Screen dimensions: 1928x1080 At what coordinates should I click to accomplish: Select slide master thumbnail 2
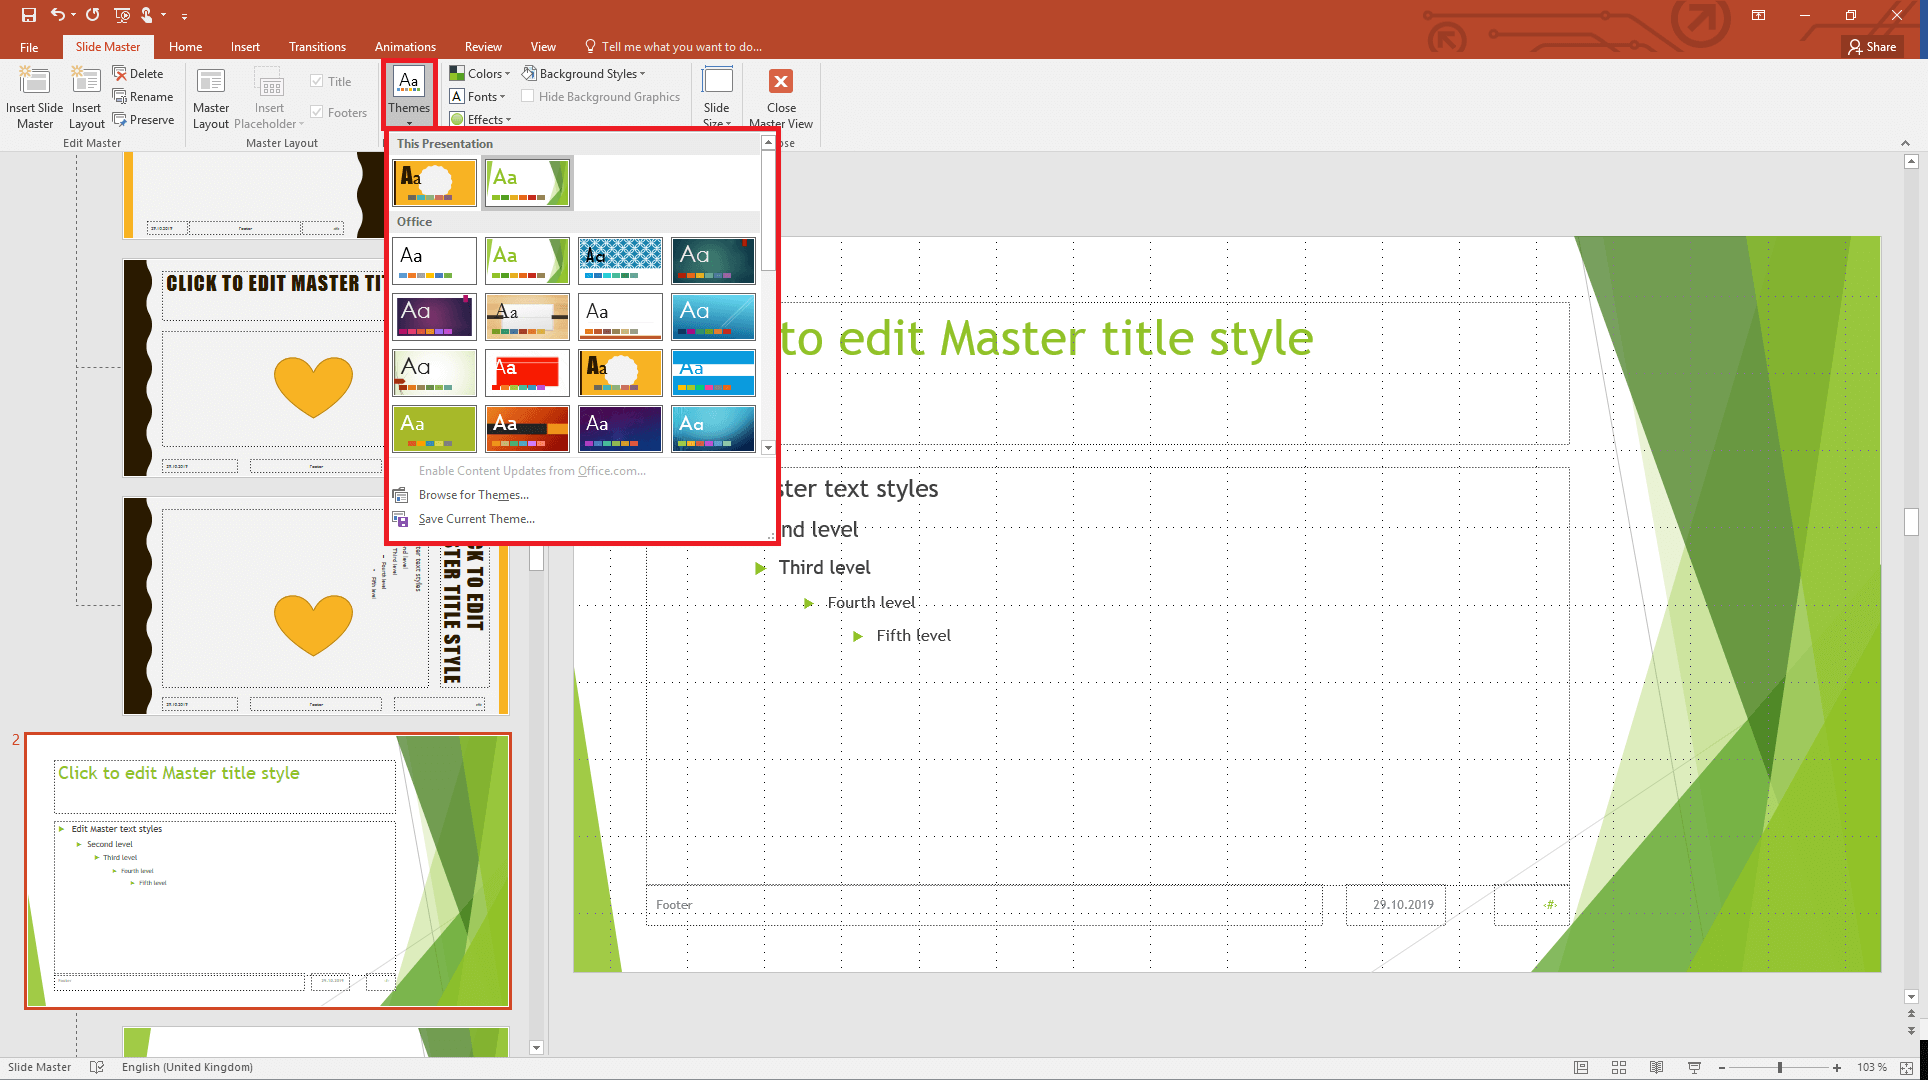[267, 870]
